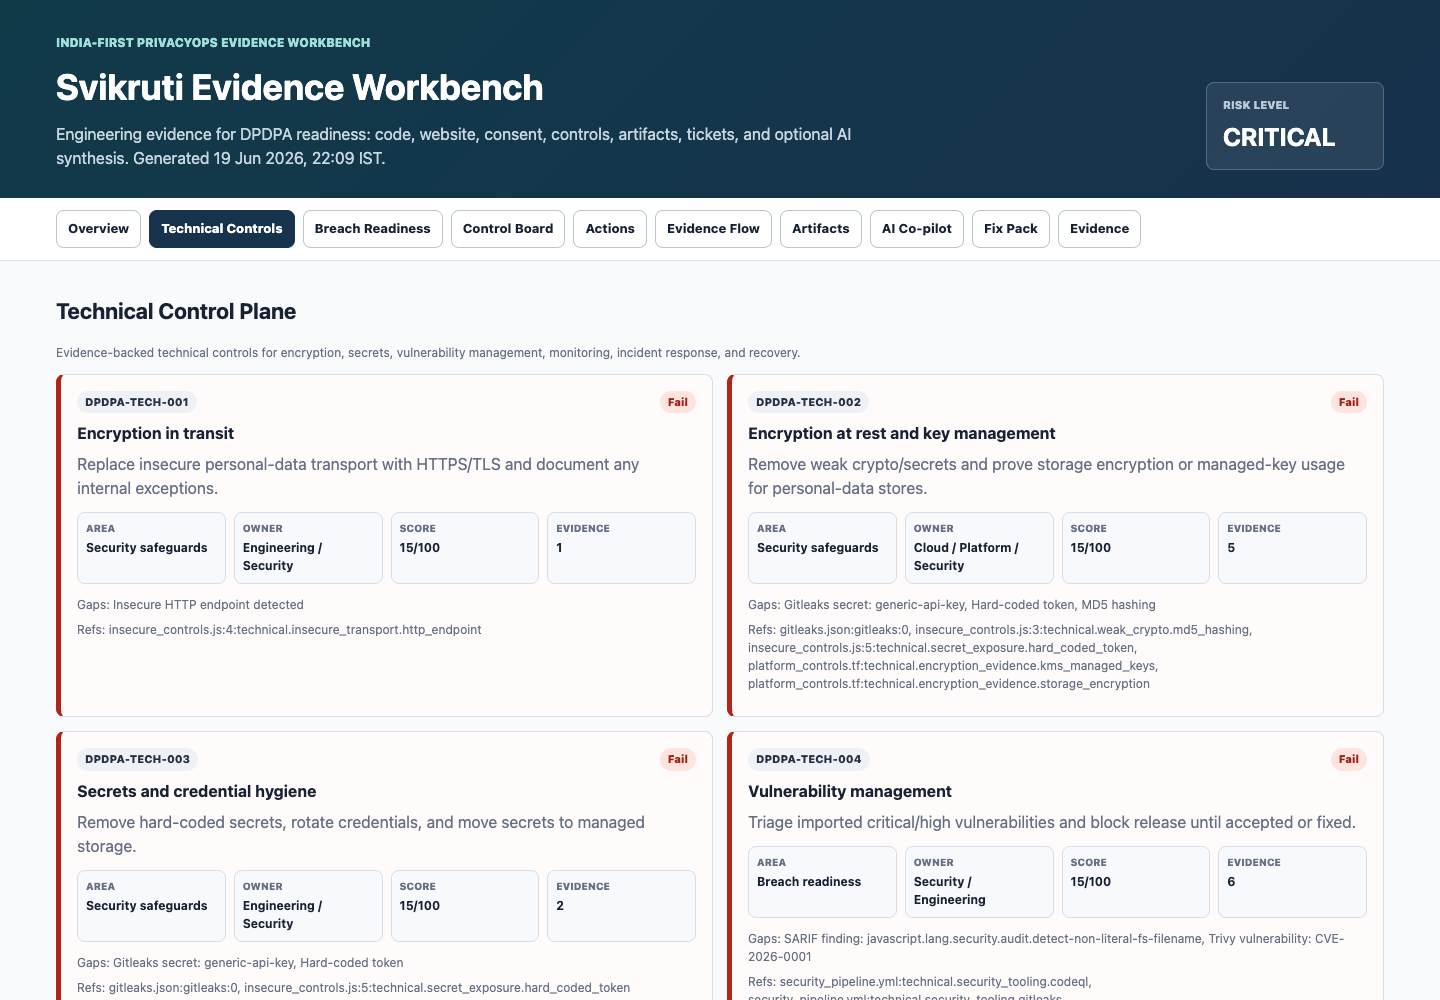Click the Fail badge on DPDPA-TECH-001
The width and height of the screenshot is (1440, 1000).
point(678,402)
